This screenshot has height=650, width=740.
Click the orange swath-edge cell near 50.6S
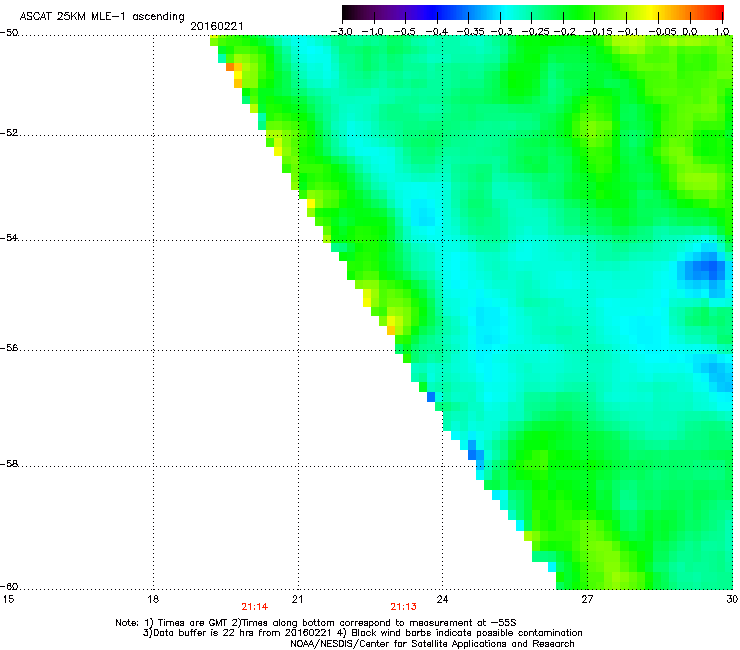coord(230,67)
